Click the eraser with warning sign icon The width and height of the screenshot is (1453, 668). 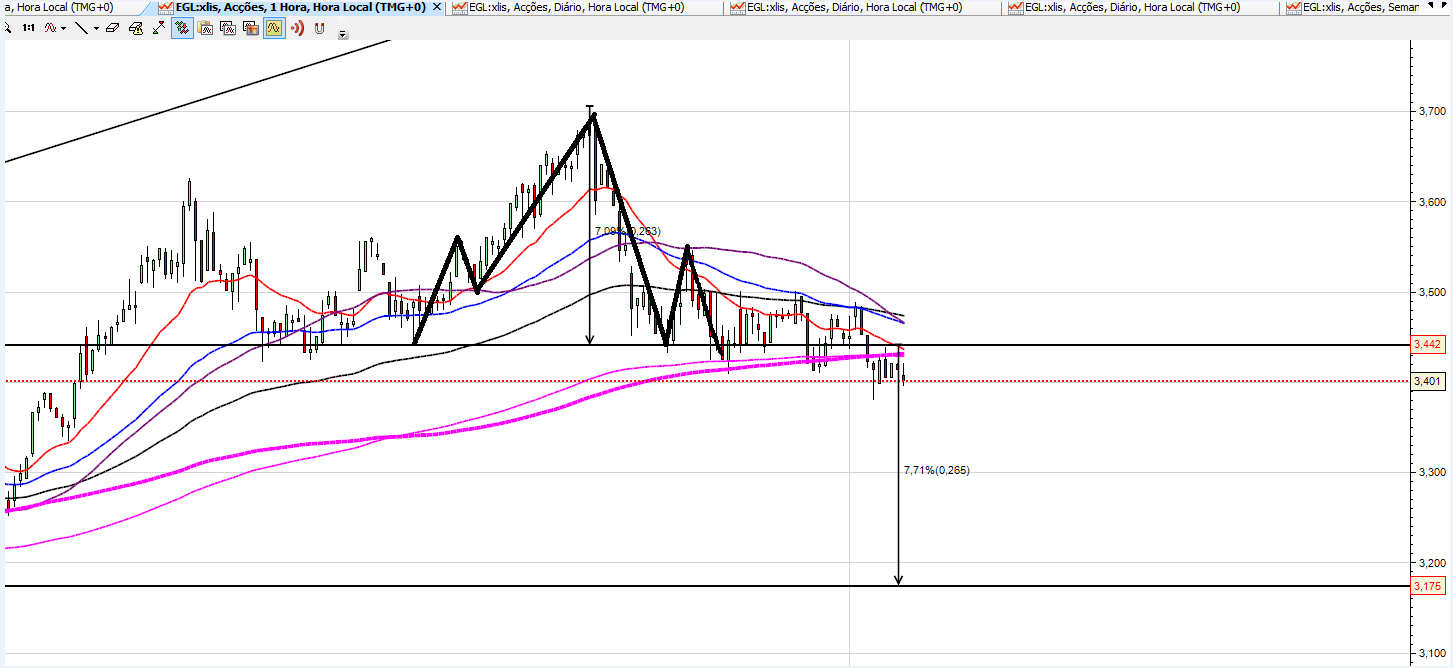pos(136,28)
